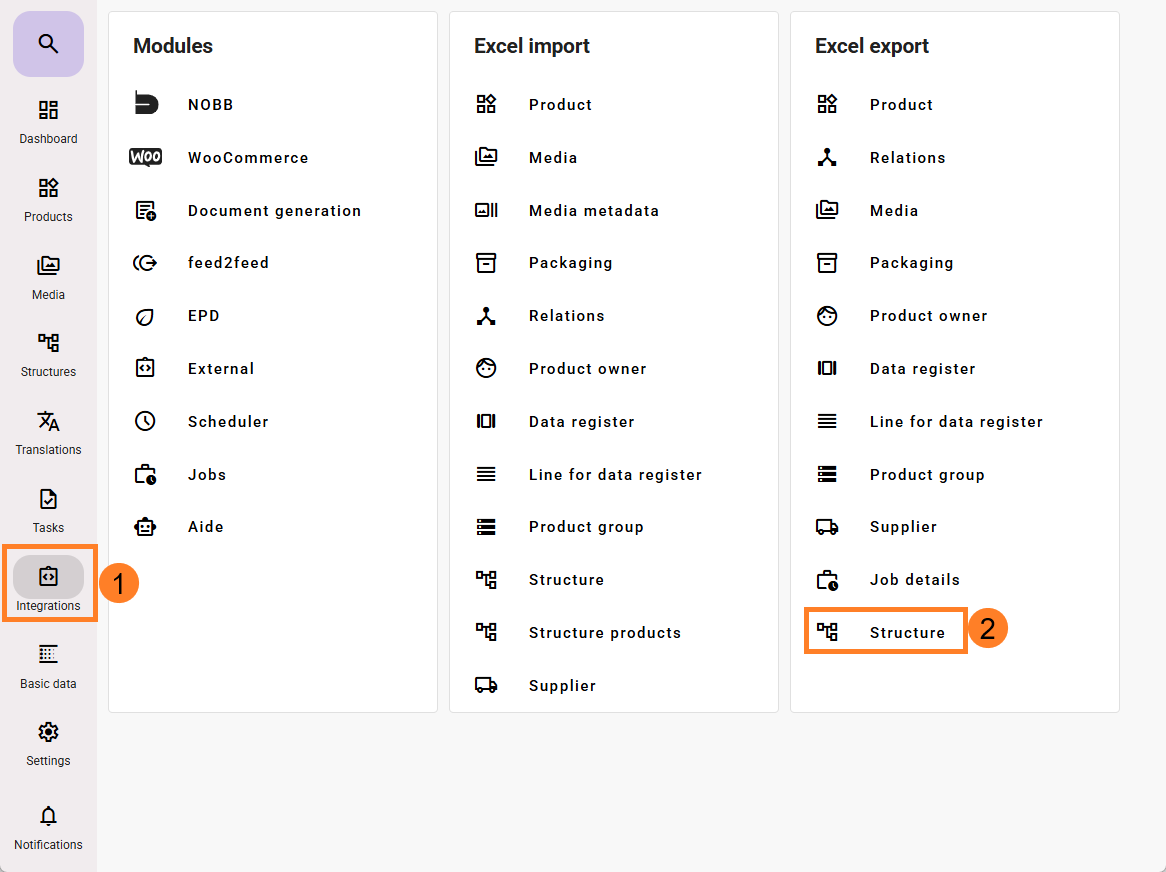1166x872 pixels.
Task: Select the NOBB module
Action: (210, 105)
